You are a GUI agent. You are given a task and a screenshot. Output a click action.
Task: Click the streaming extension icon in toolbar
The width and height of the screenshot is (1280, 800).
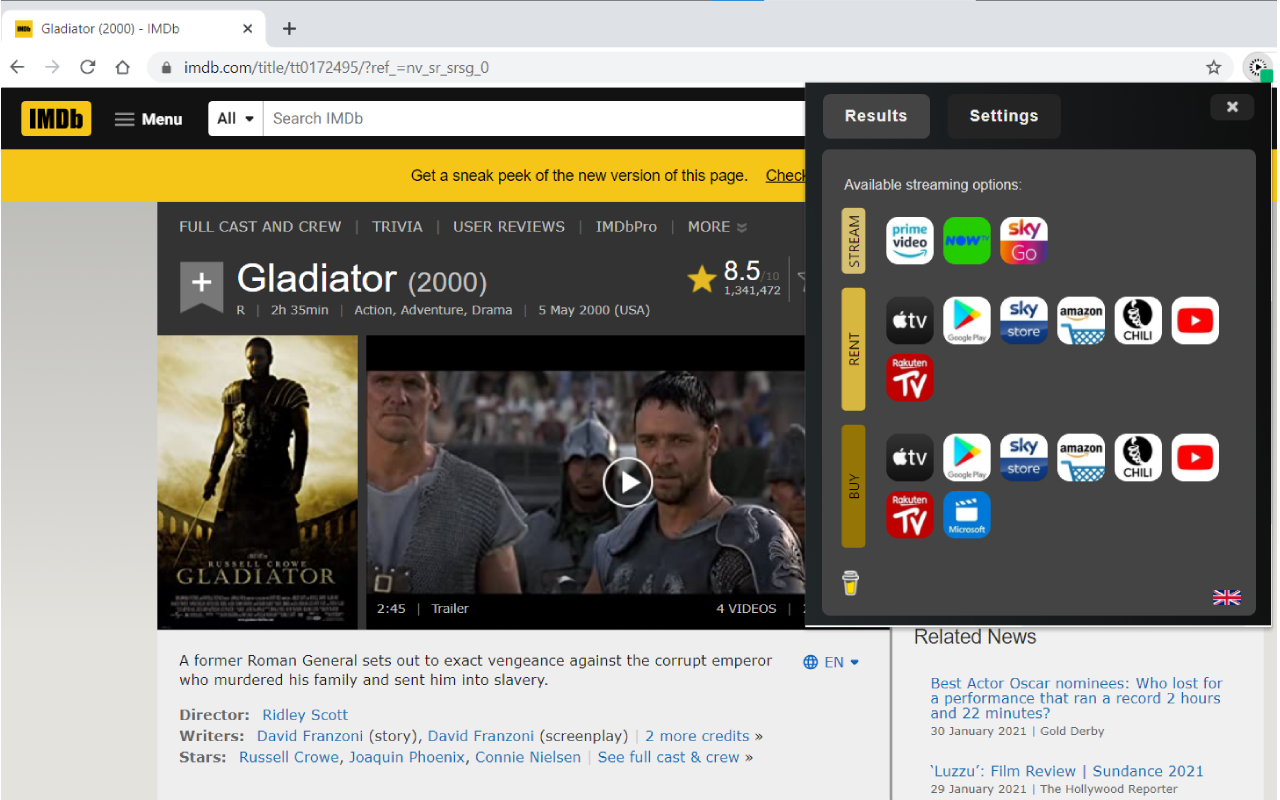point(1256,68)
